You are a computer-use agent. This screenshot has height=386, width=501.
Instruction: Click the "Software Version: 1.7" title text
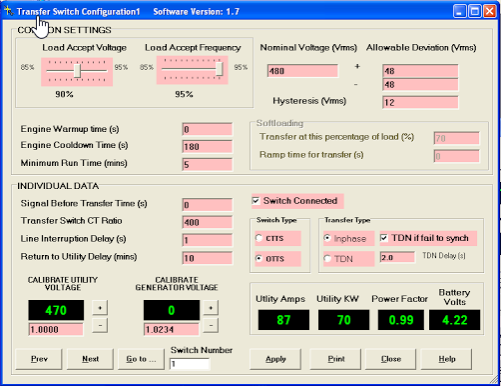click(196, 12)
